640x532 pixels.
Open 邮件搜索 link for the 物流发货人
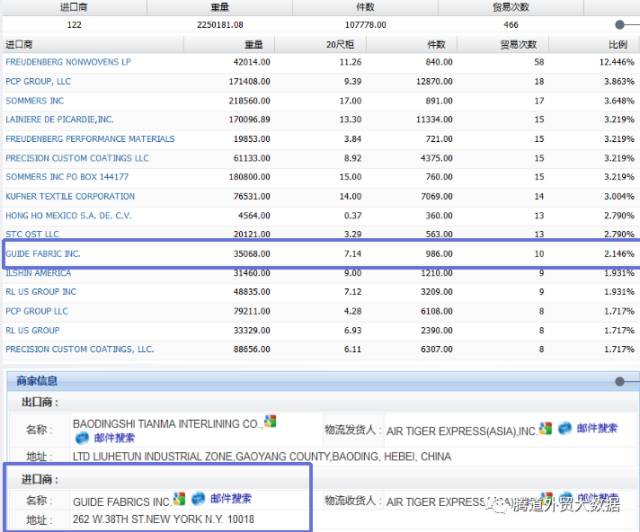point(597,428)
